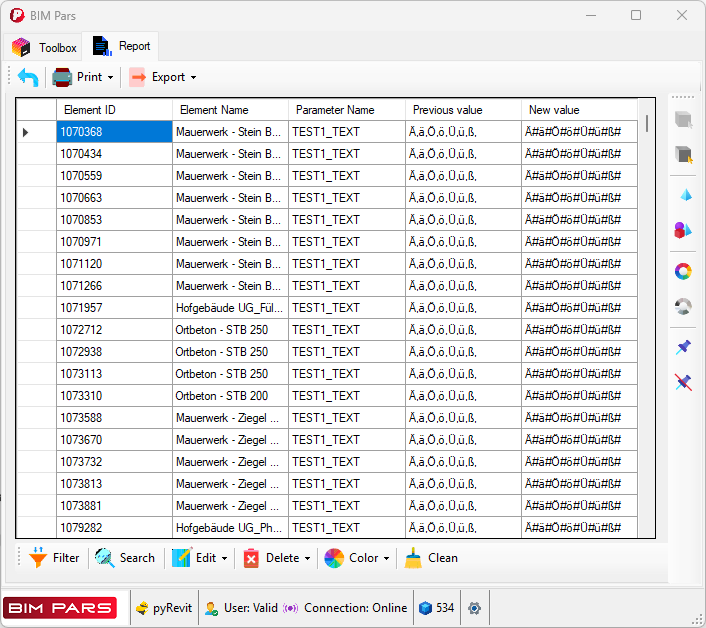Click the Filter button
This screenshot has width=706, height=628.
click(54, 558)
